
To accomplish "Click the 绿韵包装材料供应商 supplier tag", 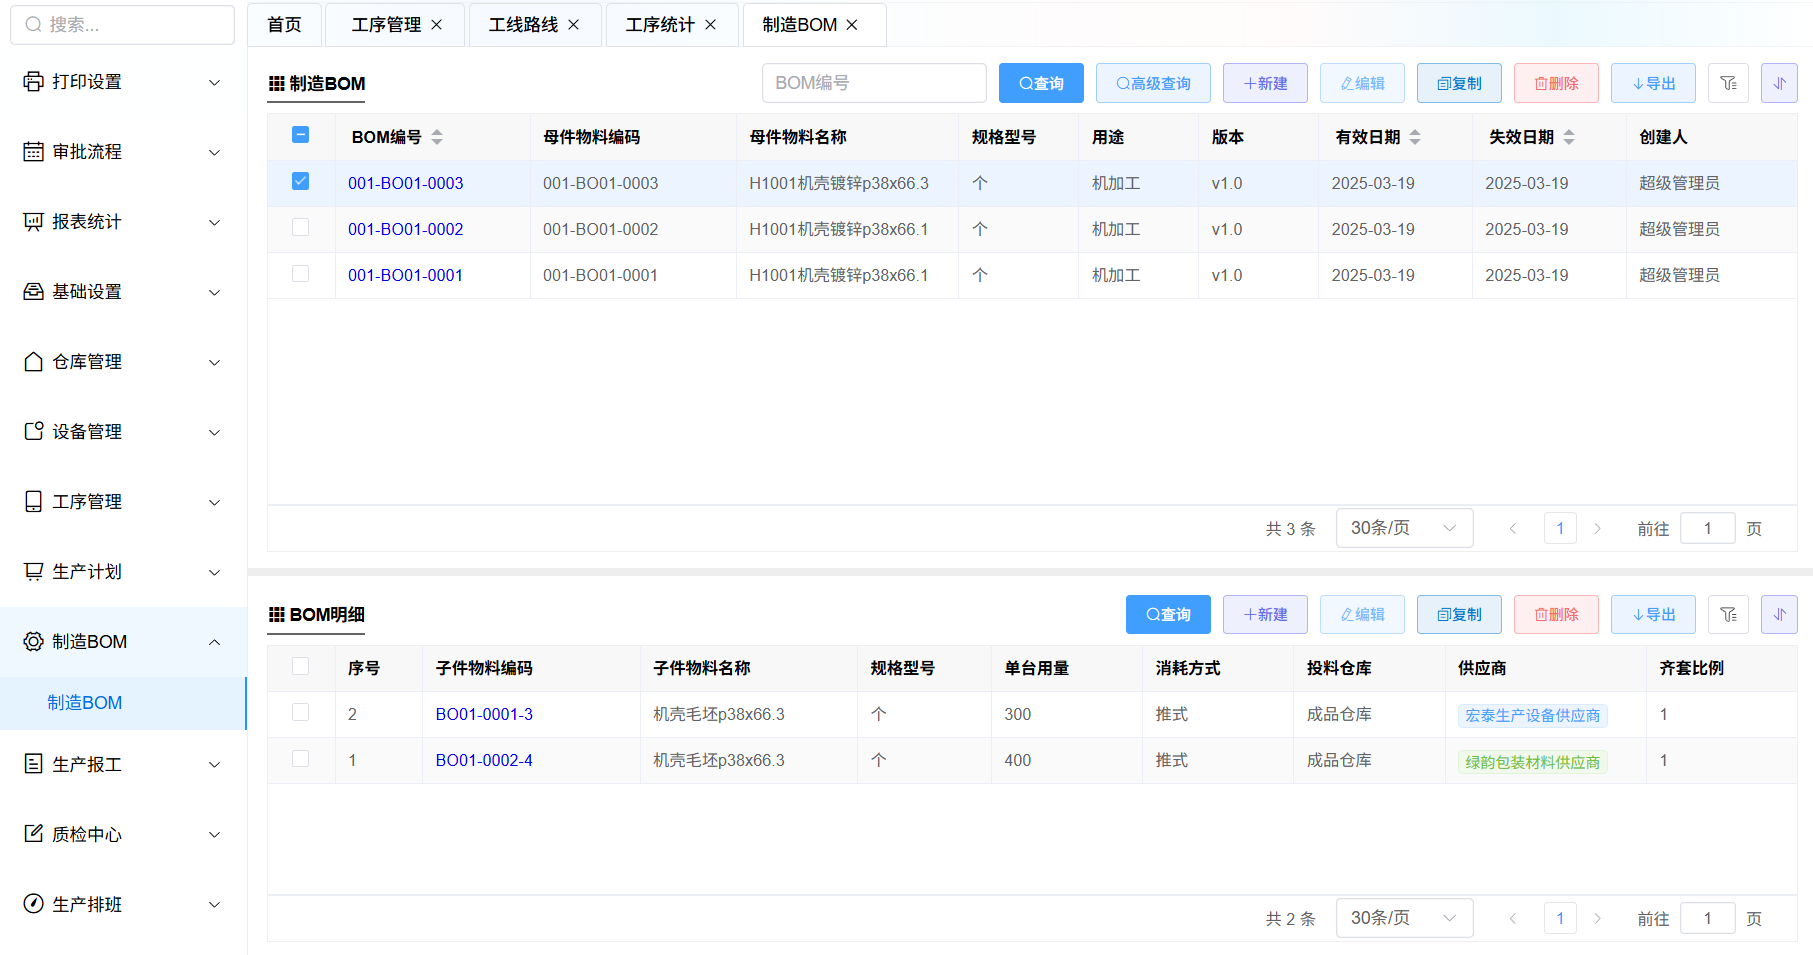I will point(1532,762).
